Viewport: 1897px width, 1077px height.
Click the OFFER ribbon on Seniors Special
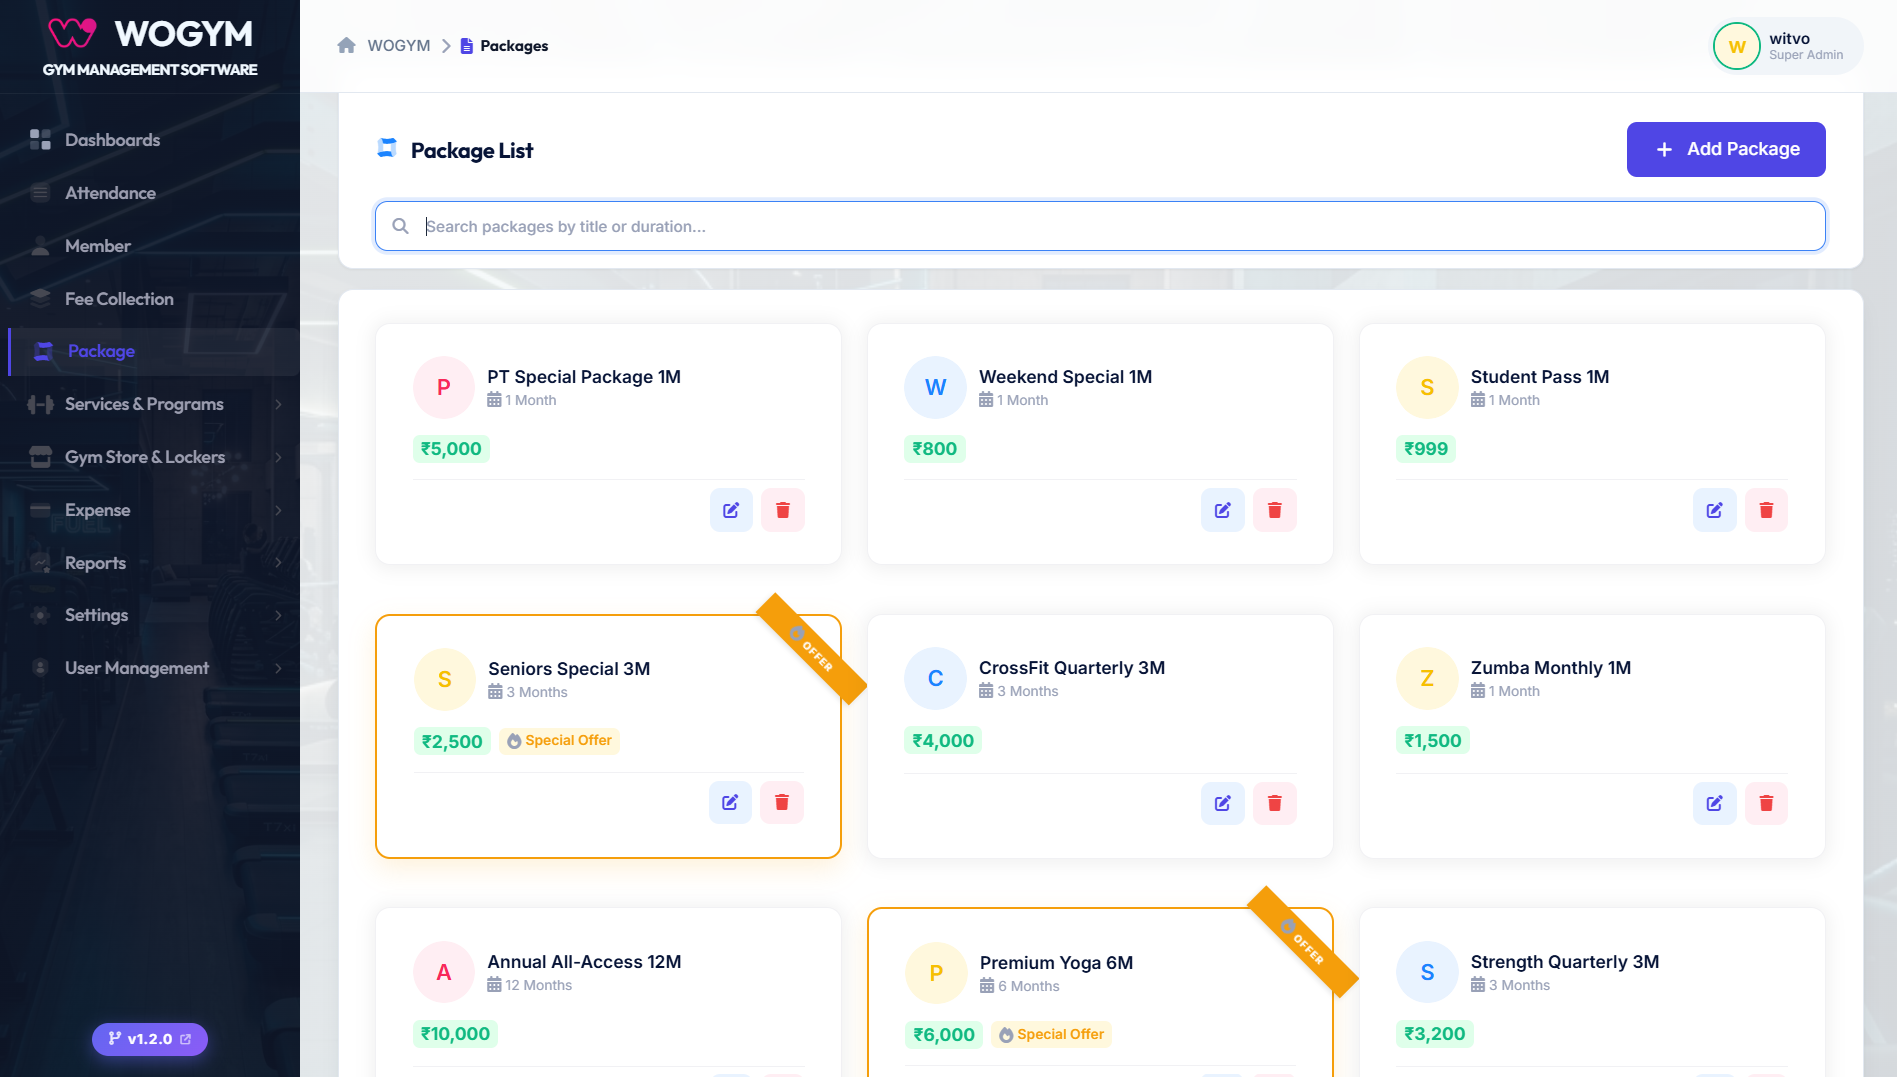click(811, 649)
